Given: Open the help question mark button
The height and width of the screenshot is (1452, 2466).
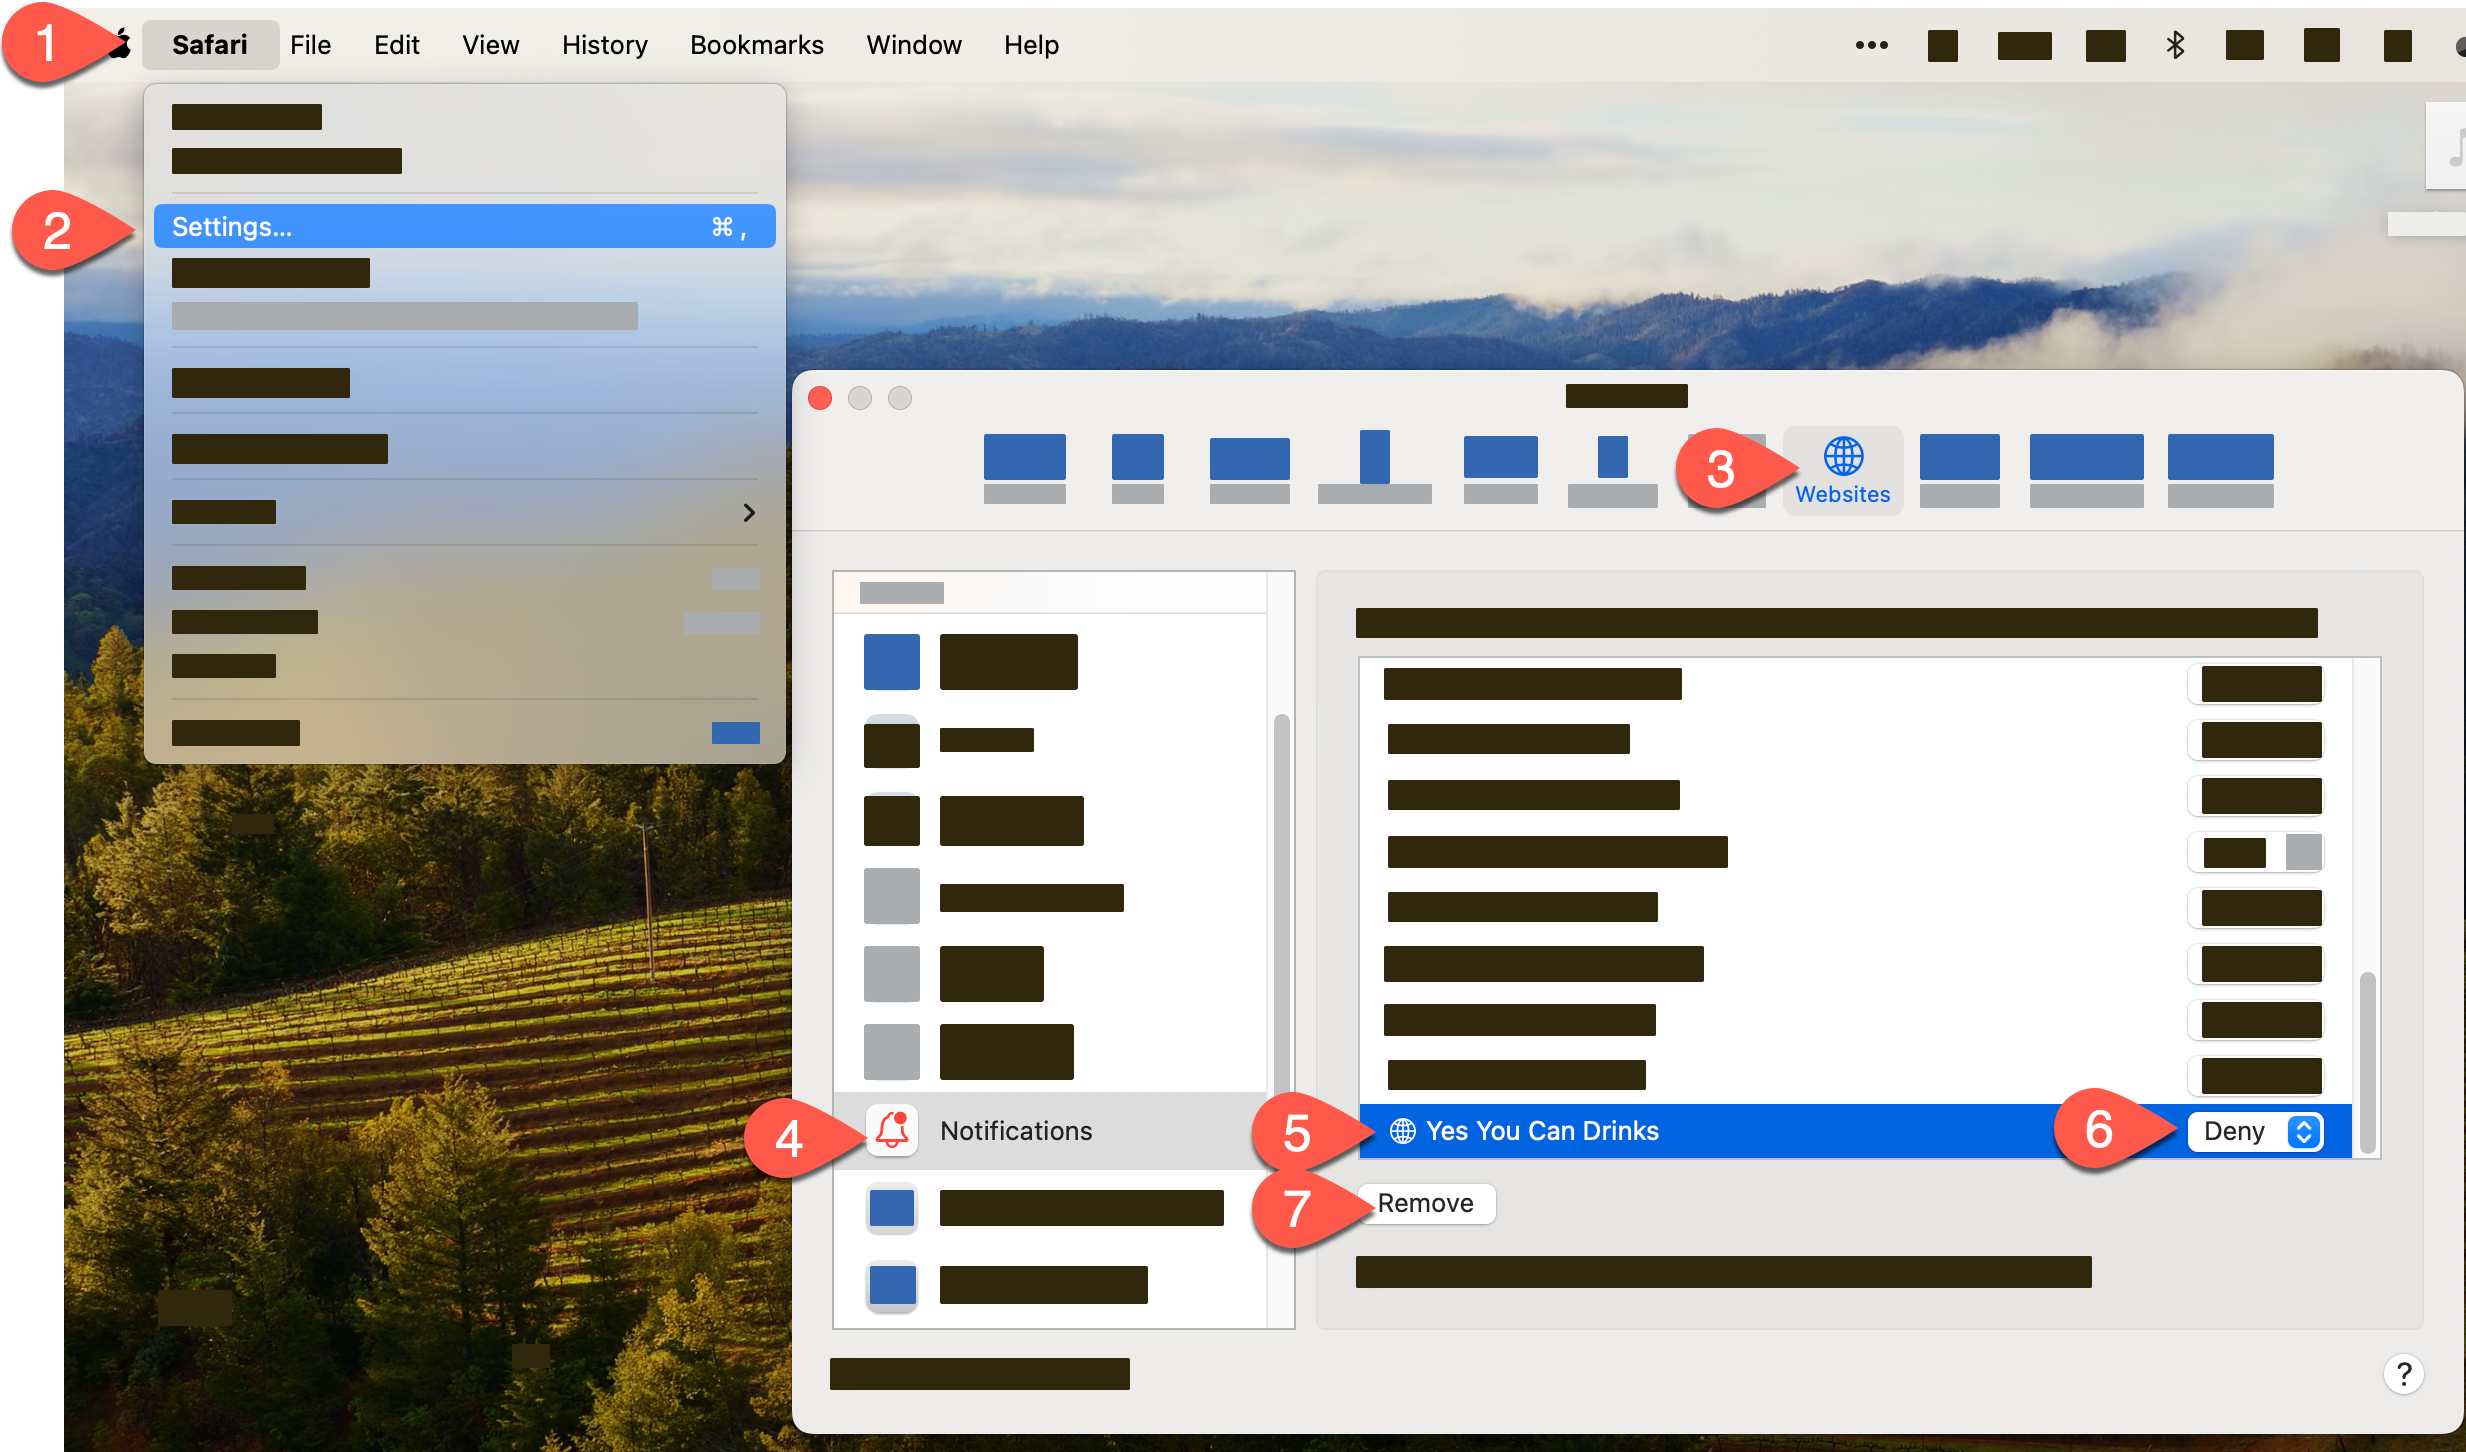Looking at the screenshot, I should pyautogui.click(x=2403, y=1374).
